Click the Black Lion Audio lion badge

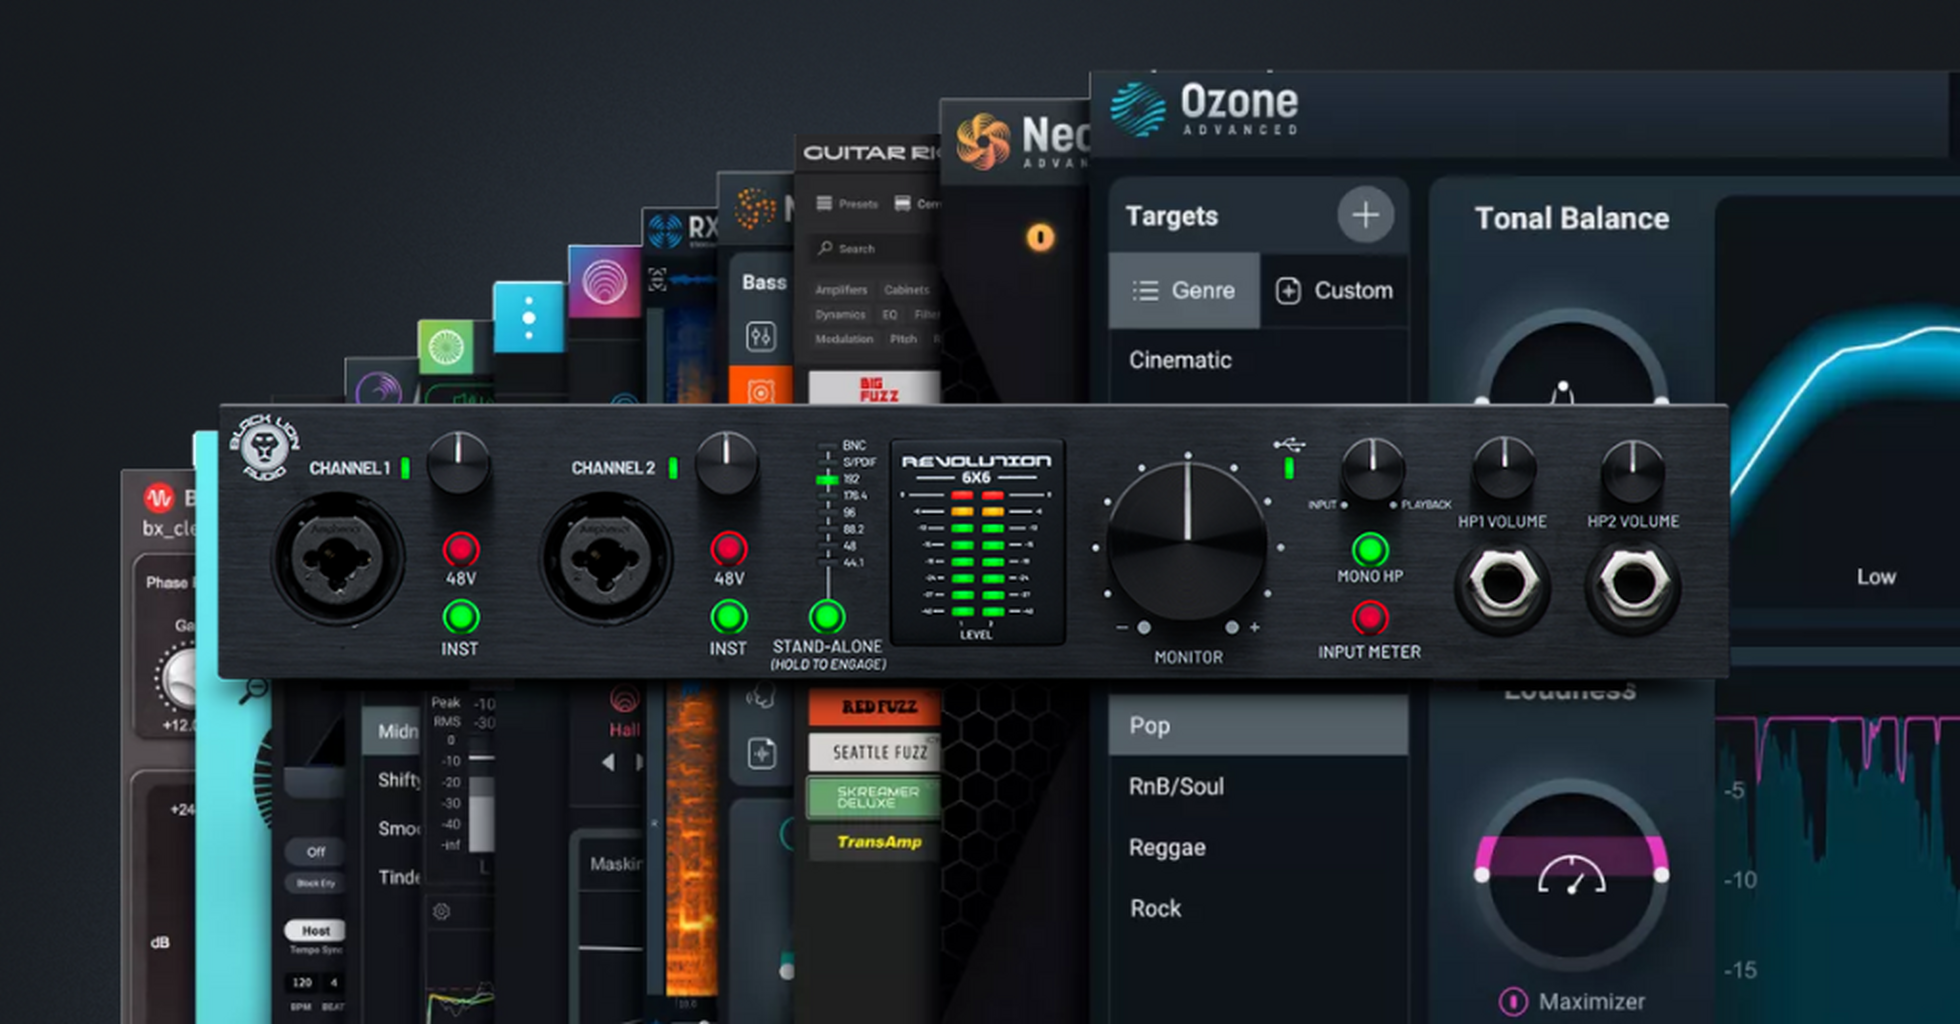[264, 447]
